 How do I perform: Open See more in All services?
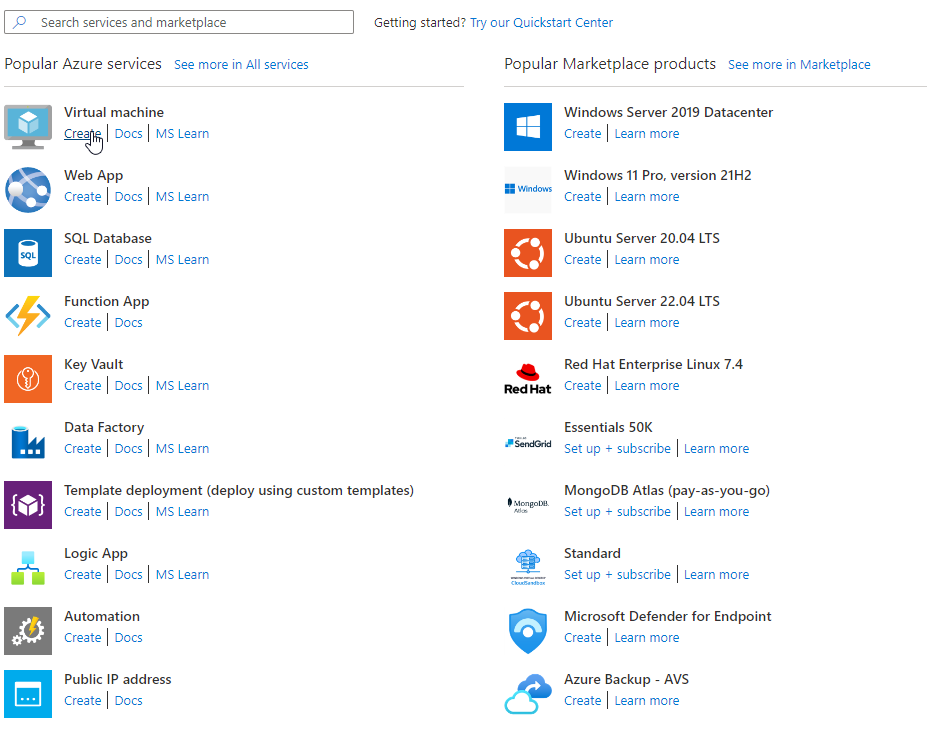(241, 64)
